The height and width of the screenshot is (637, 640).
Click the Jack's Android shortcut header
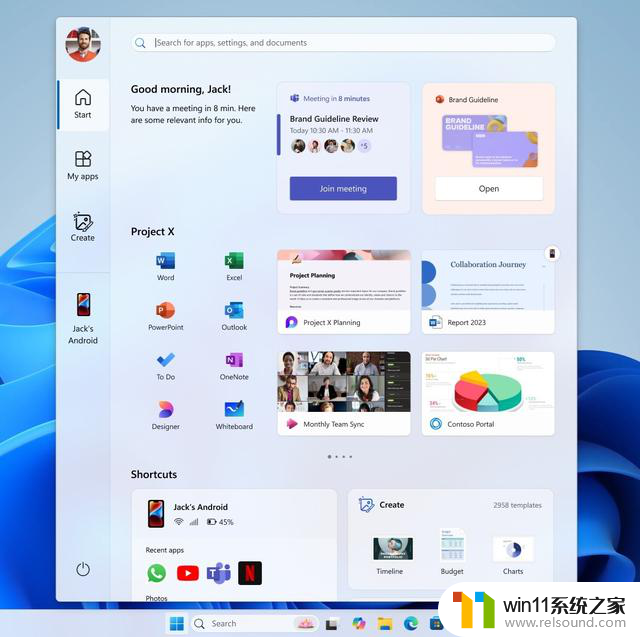(200, 507)
